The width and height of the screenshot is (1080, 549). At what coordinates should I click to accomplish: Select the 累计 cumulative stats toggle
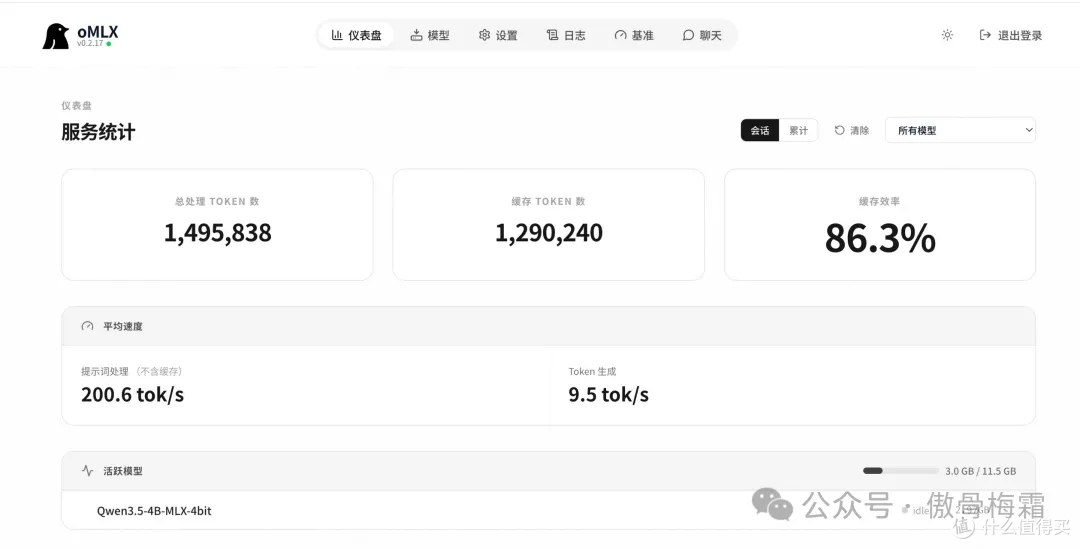tap(798, 130)
